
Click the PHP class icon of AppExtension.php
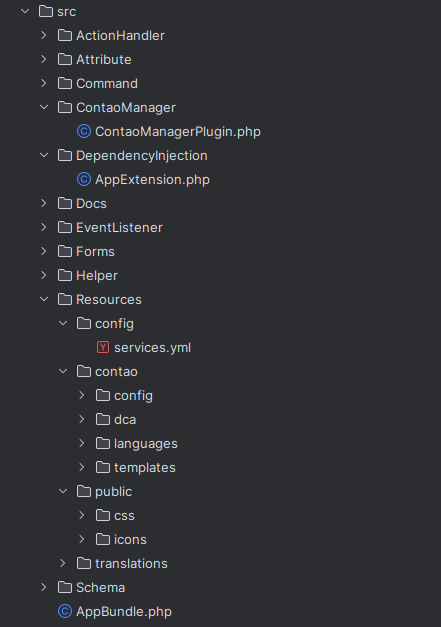tap(84, 179)
